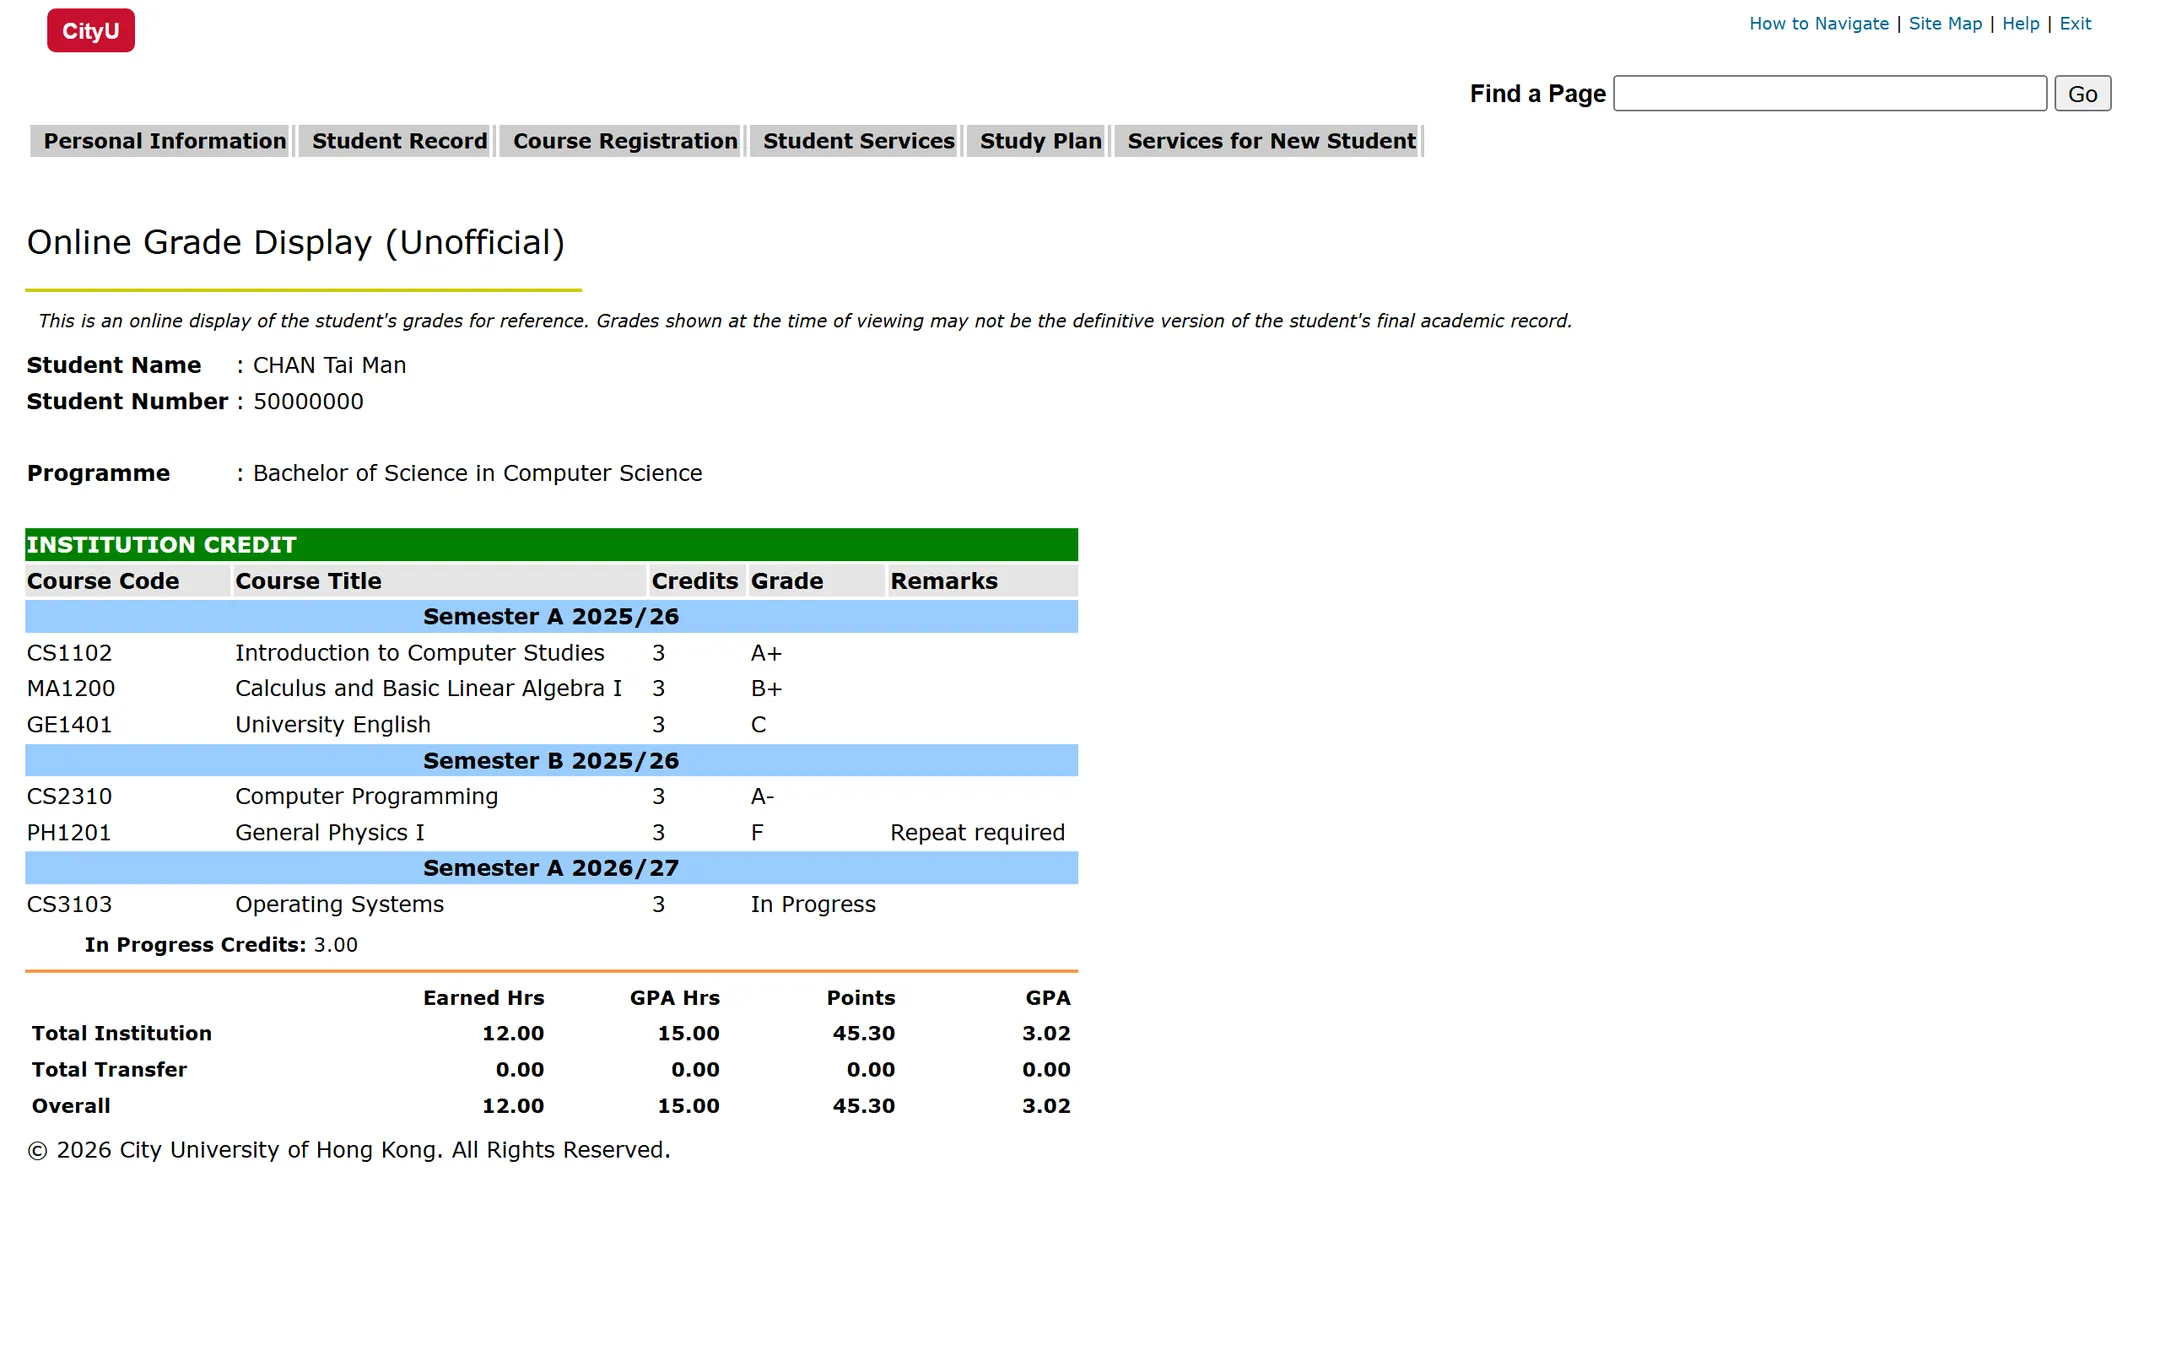This screenshot has height=1350, width=2160.
Task: Click Introduction to Computer Studies title
Action: tap(420, 653)
